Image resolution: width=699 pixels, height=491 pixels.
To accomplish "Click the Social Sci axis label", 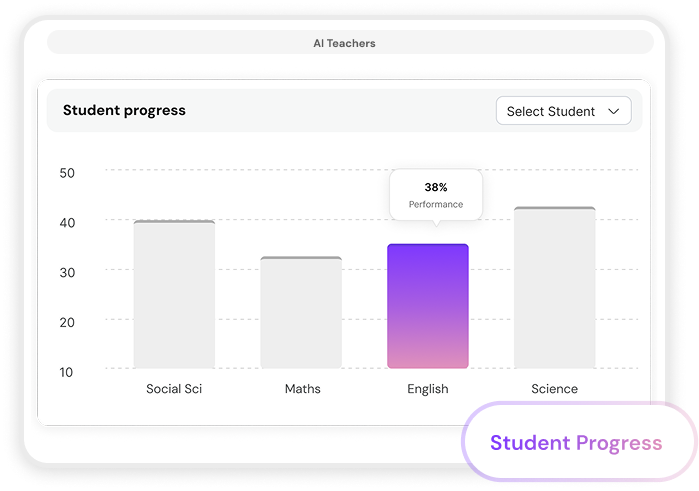I will pyautogui.click(x=174, y=389).
